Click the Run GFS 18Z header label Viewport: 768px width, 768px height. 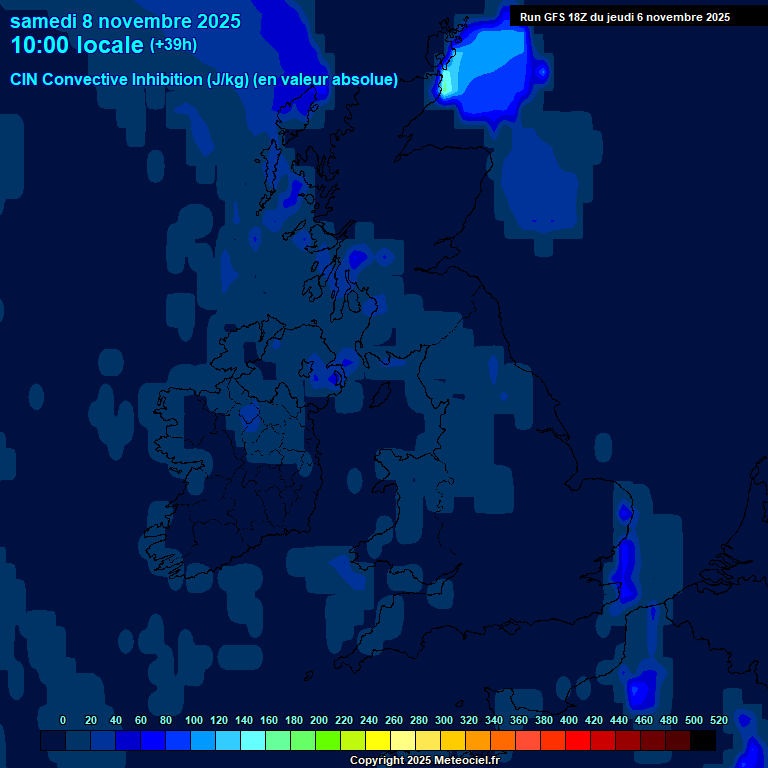[x=624, y=17]
